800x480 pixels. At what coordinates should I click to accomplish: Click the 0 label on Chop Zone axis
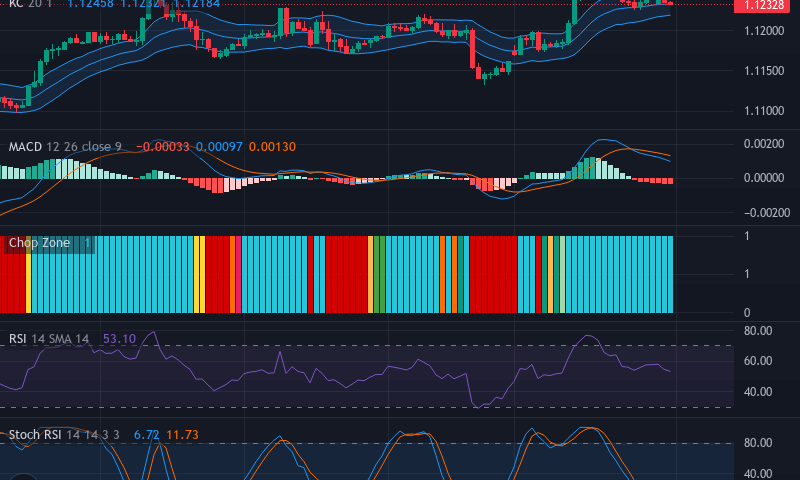[747, 313]
